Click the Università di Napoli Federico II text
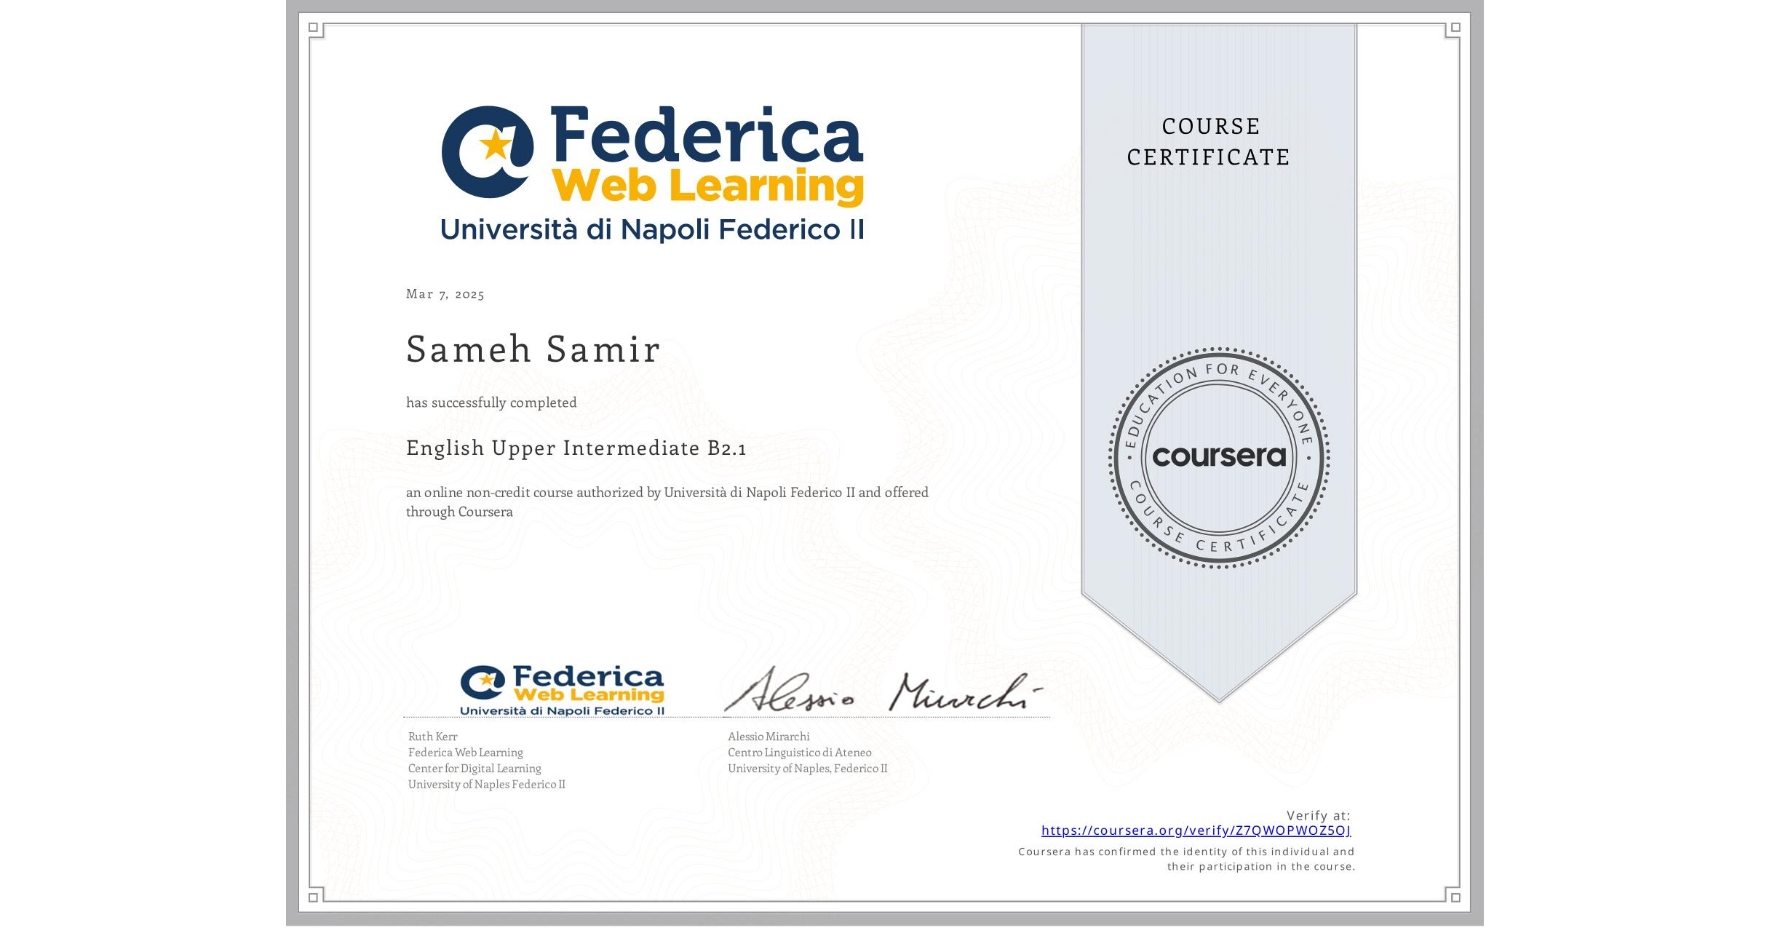1772x928 pixels. tap(654, 230)
